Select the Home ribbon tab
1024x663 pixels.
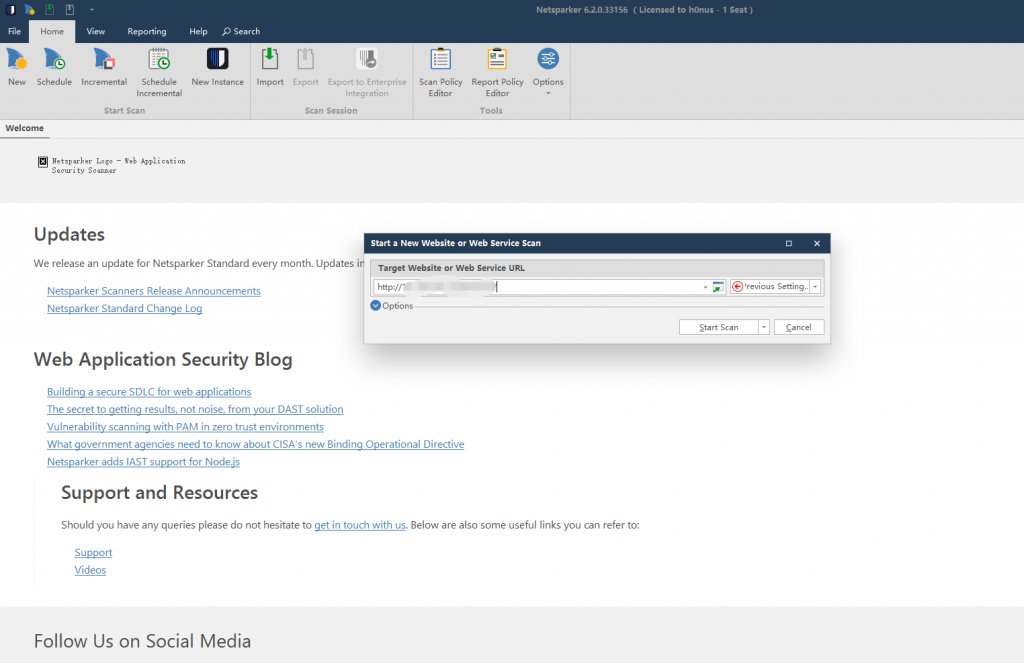pyautogui.click(x=52, y=31)
